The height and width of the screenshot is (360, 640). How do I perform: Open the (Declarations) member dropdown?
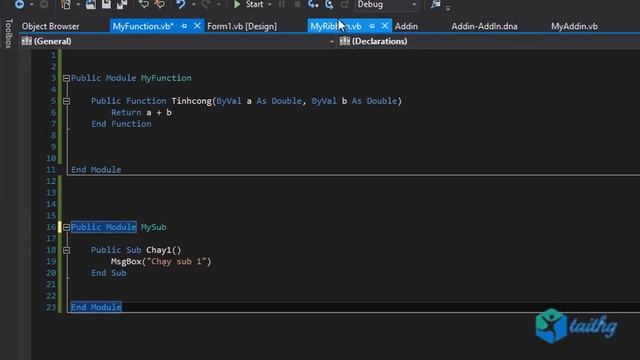[x=489, y=41]
